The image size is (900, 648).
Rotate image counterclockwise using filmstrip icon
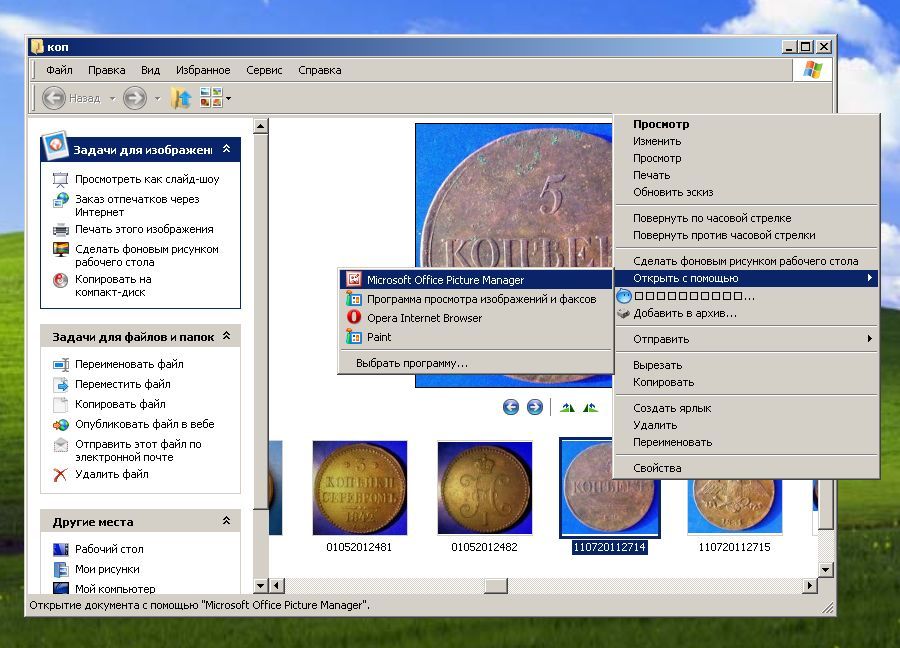coord(590,407)
